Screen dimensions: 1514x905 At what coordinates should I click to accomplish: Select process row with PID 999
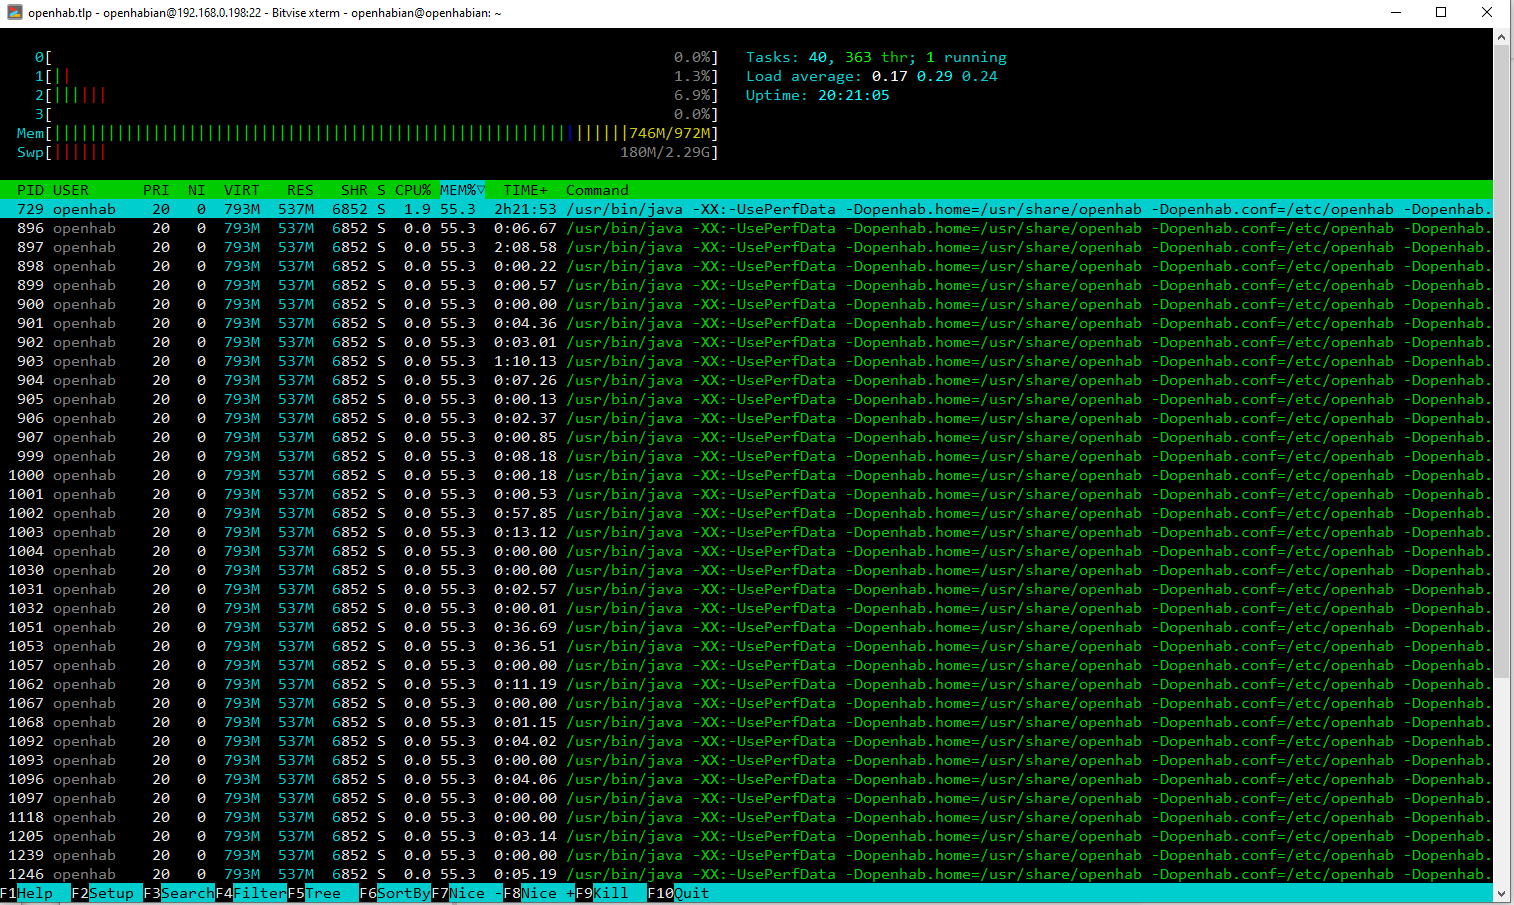(x=746, y=456)
